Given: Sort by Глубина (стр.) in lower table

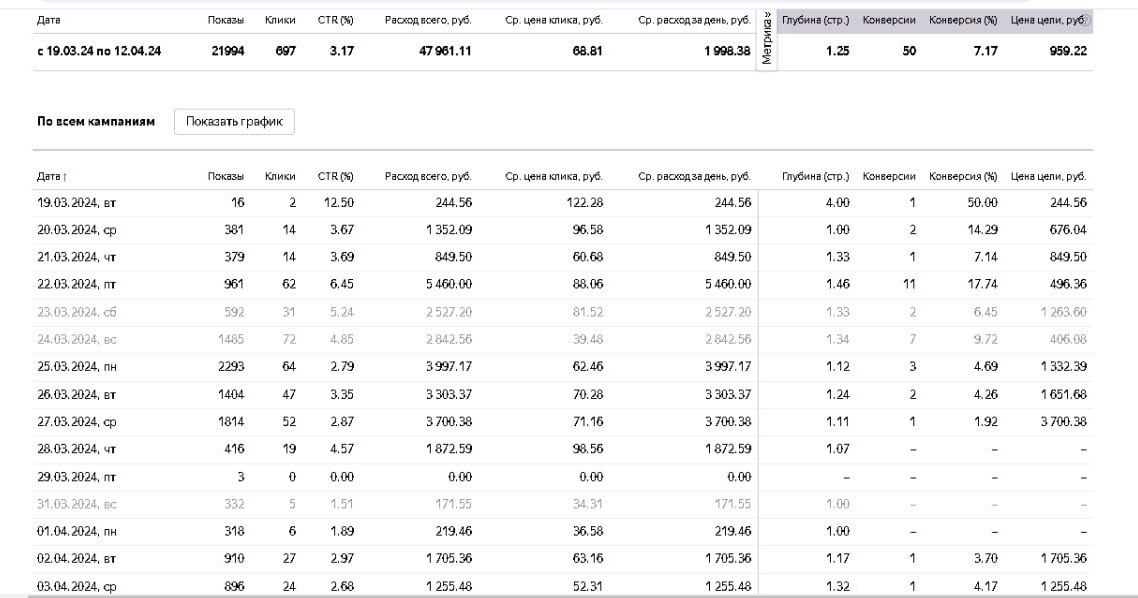Looking at the screenshot, I should pos(815,176).
